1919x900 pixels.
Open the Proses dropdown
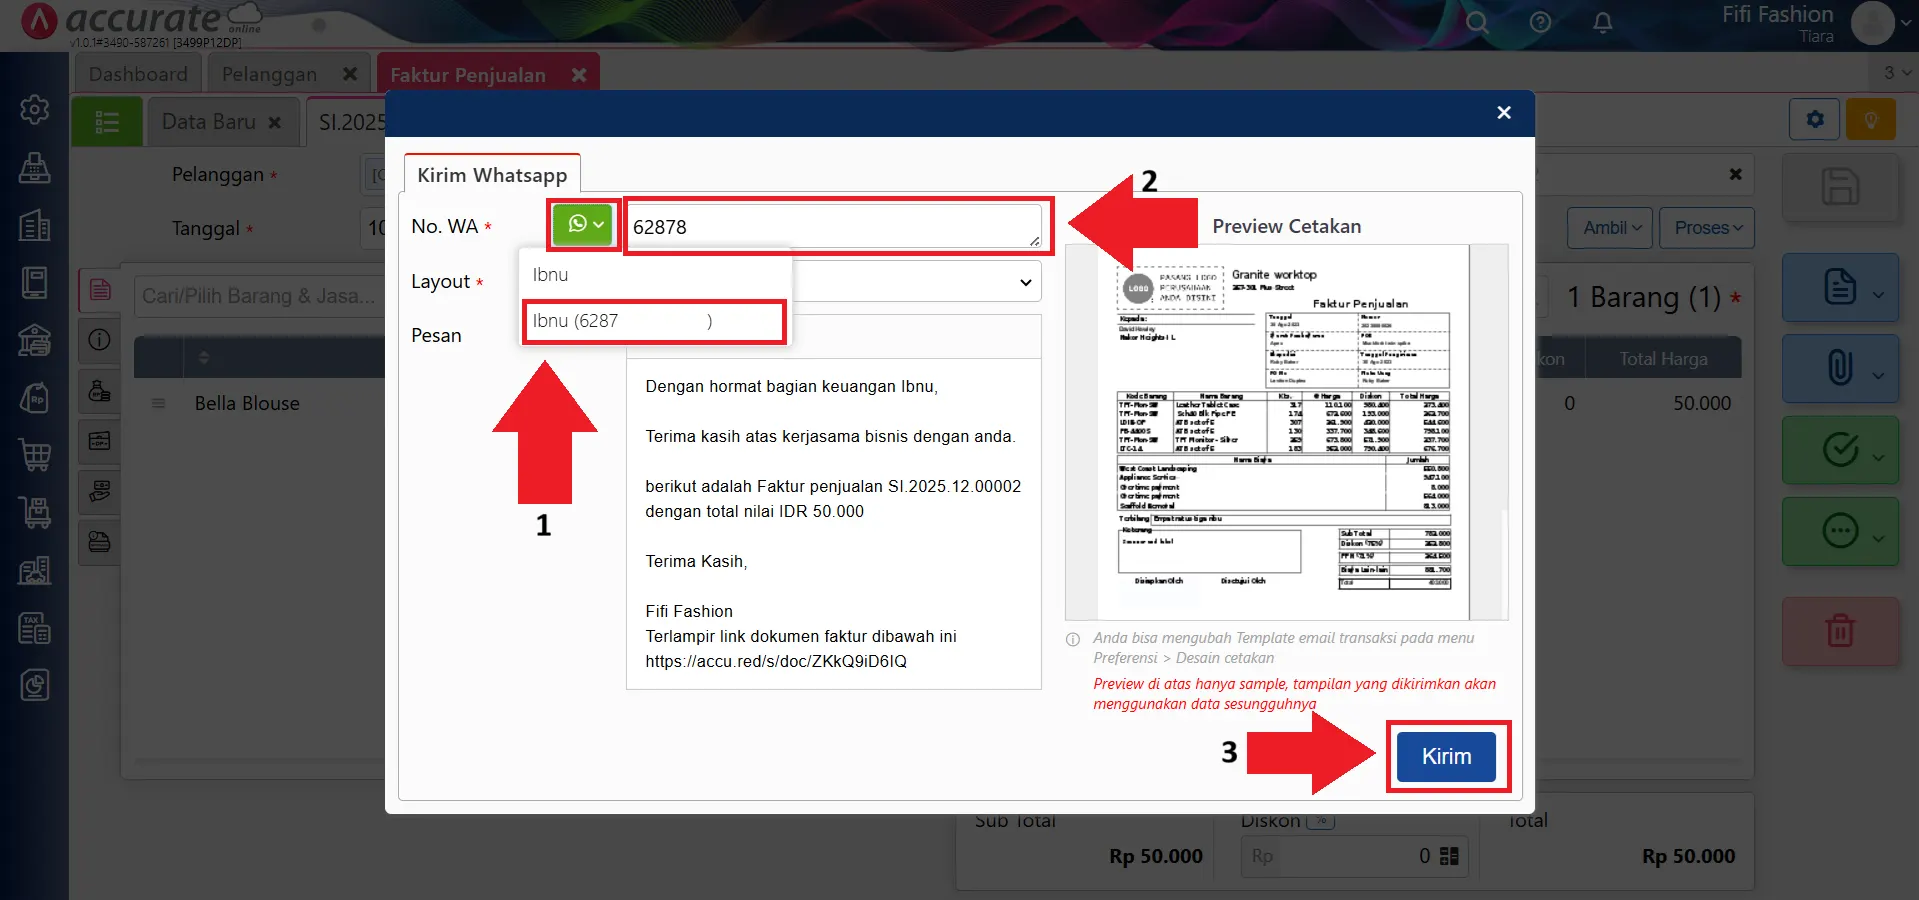(x=1706, y=228)
